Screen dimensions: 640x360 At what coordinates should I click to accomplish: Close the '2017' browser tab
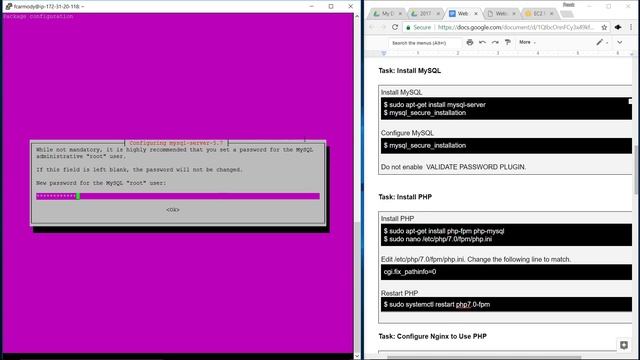(x=438, y=14)
